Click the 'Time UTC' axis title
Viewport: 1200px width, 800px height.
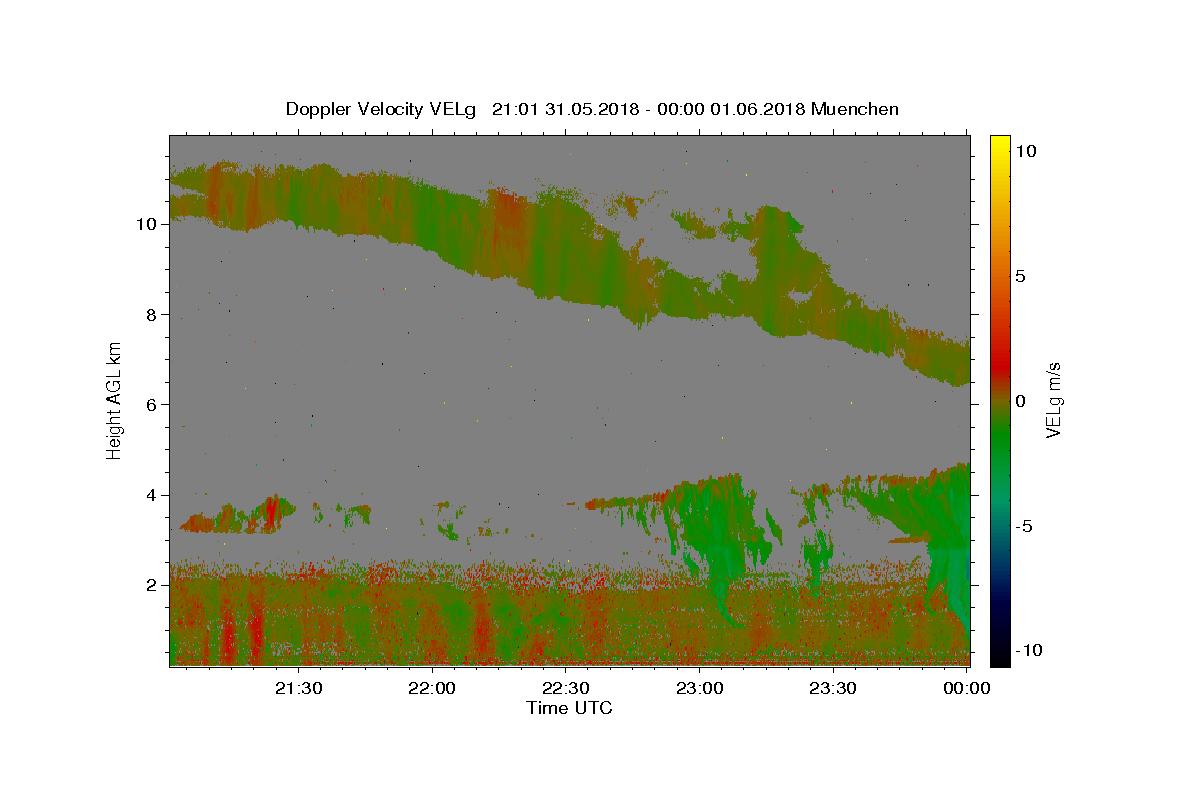tap(569, 708)
